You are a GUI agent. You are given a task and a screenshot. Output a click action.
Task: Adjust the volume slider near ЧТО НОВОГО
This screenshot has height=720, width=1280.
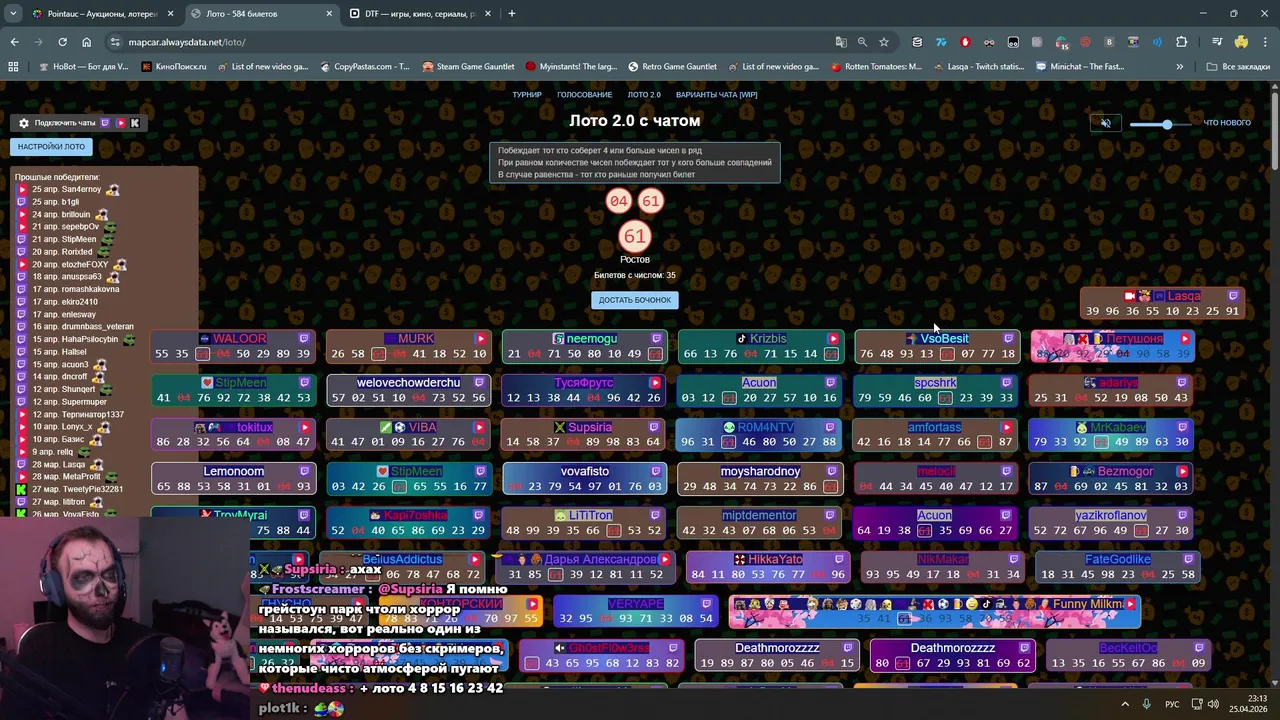pos(1162,124)
